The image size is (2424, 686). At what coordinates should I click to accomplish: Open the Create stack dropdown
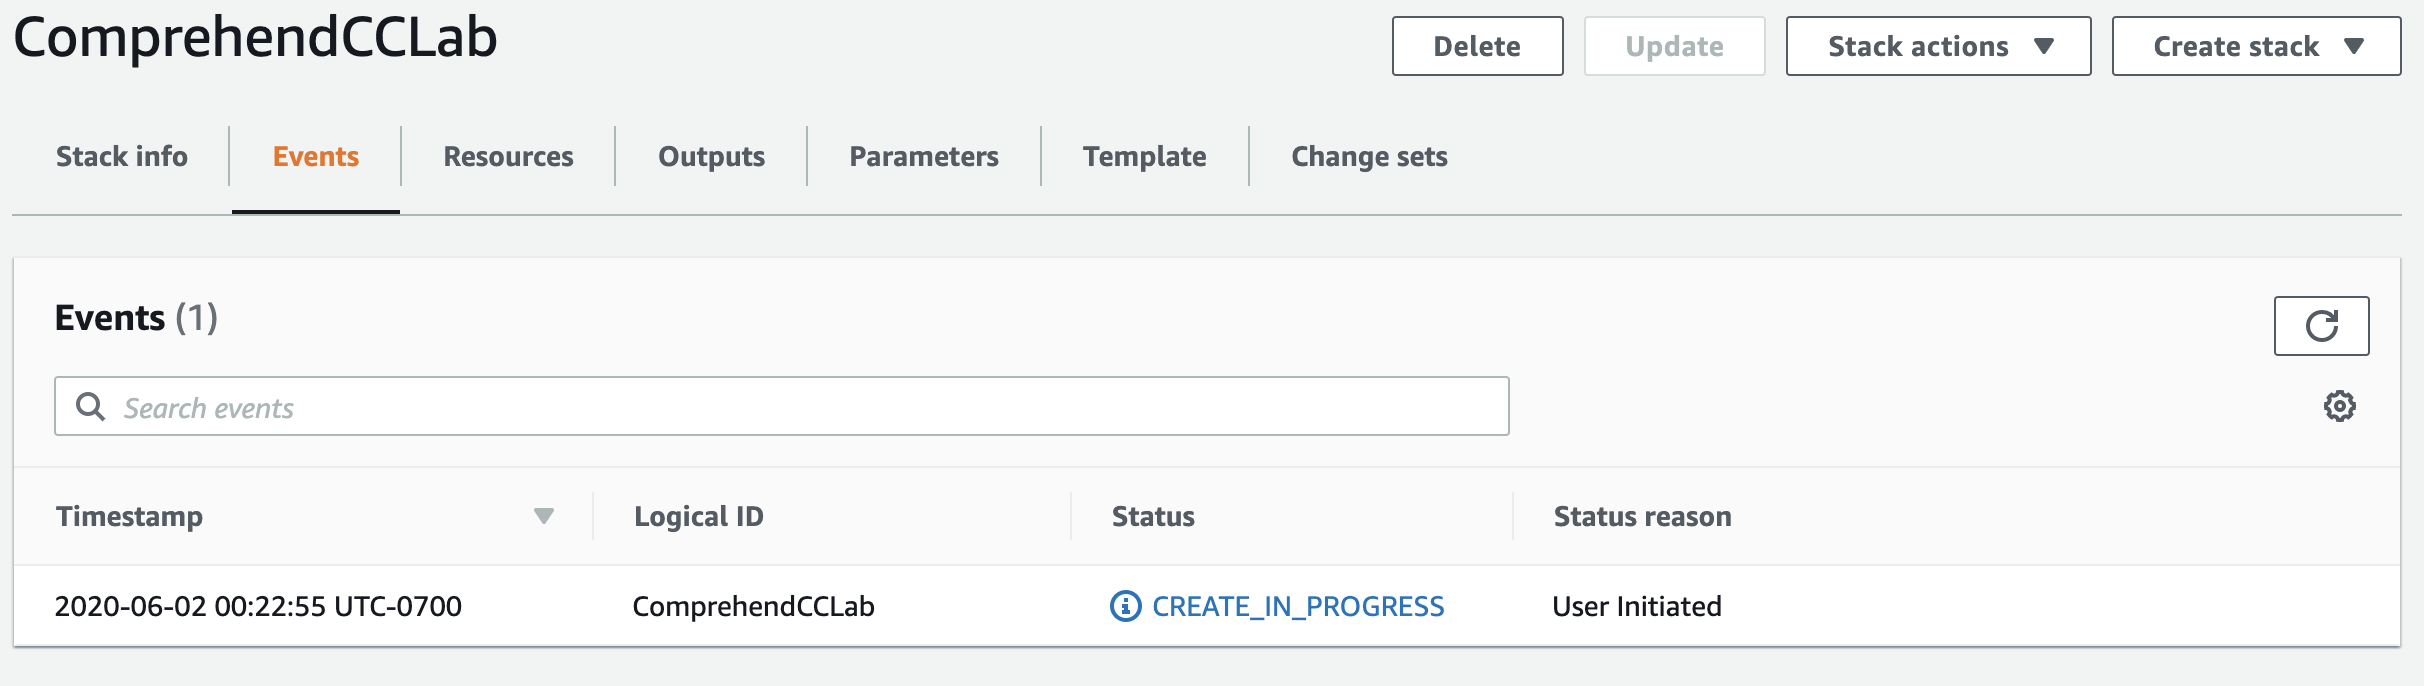(2255, 46)
